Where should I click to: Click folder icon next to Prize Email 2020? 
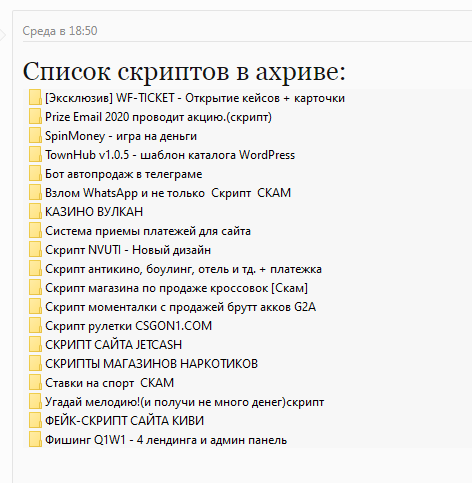coord(35,117)
